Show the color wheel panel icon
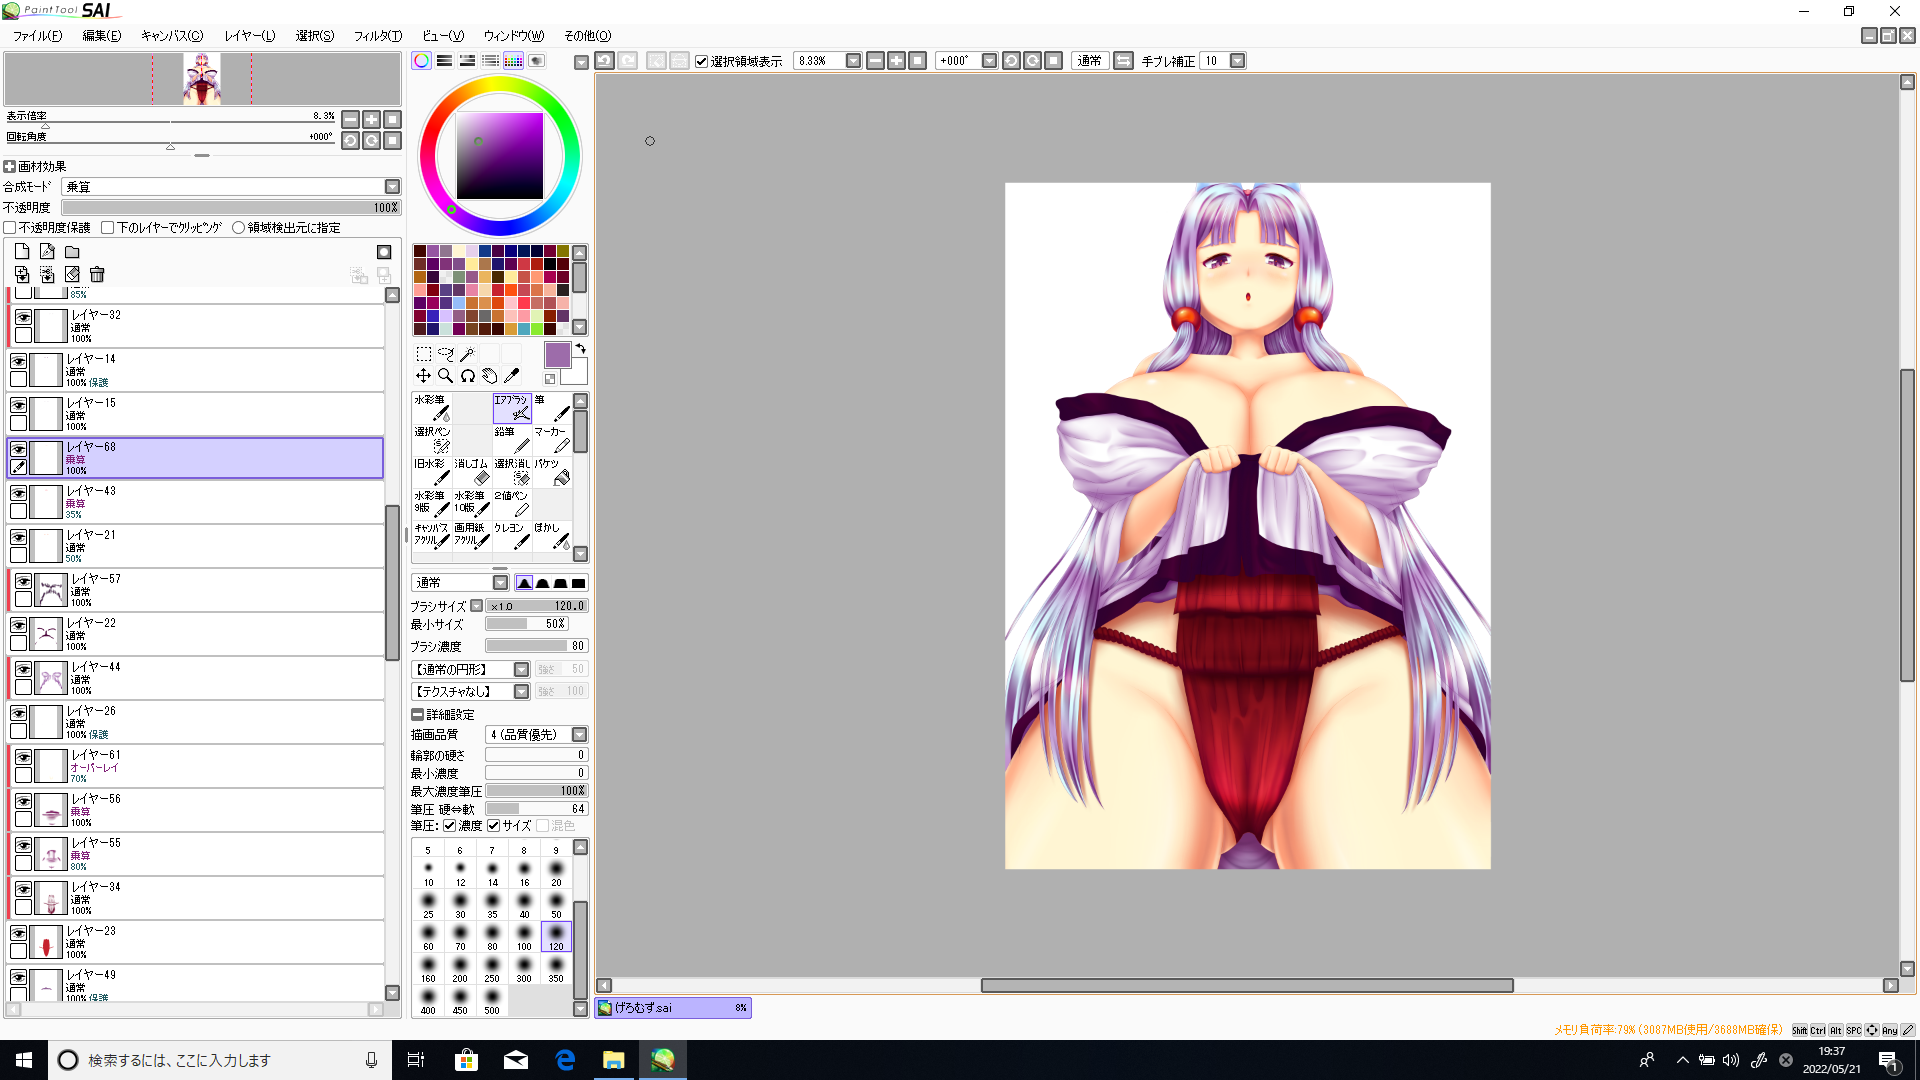This screenshot has height=1080, width=1920. pos(422,61)
